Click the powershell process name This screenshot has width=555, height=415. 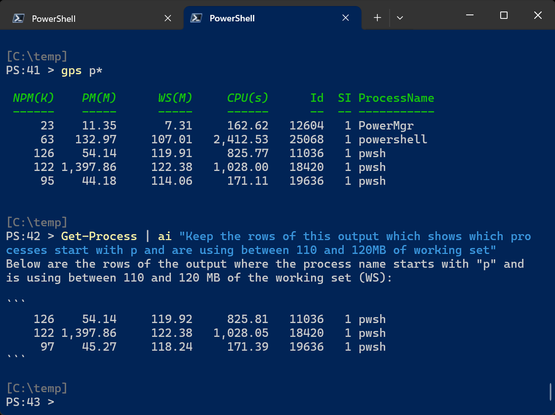click(393, 140)
